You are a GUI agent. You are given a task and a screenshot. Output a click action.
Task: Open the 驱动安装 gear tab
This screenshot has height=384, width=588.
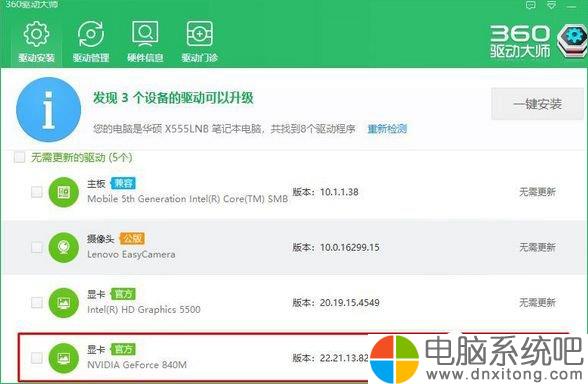coord(36,41)
